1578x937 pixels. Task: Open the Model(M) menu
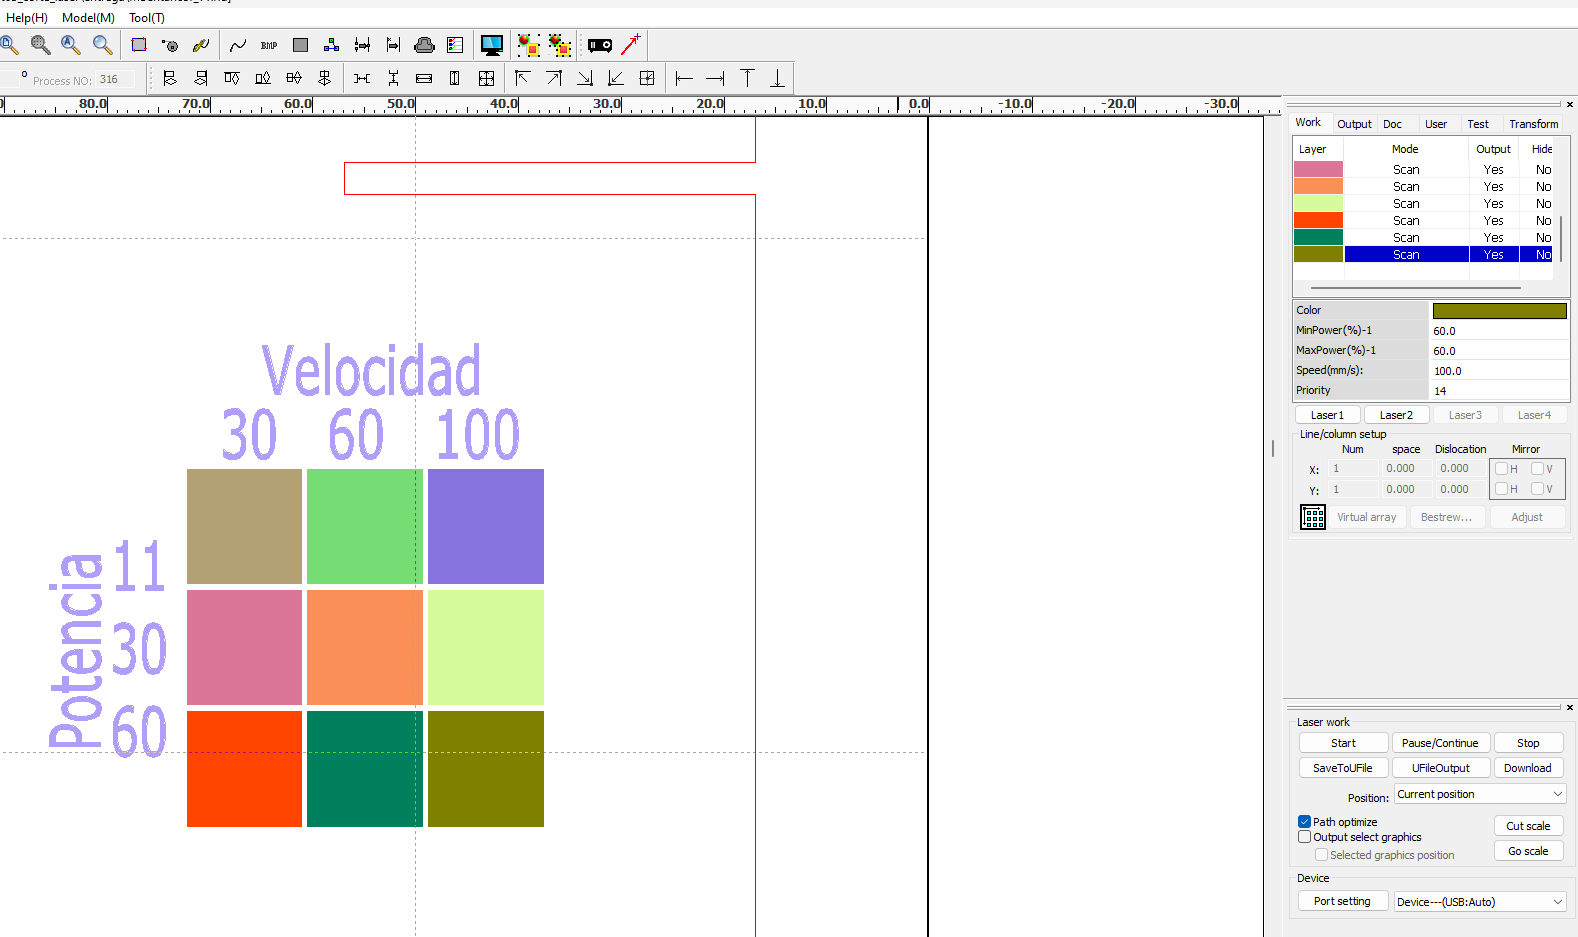tap(88, 18)
